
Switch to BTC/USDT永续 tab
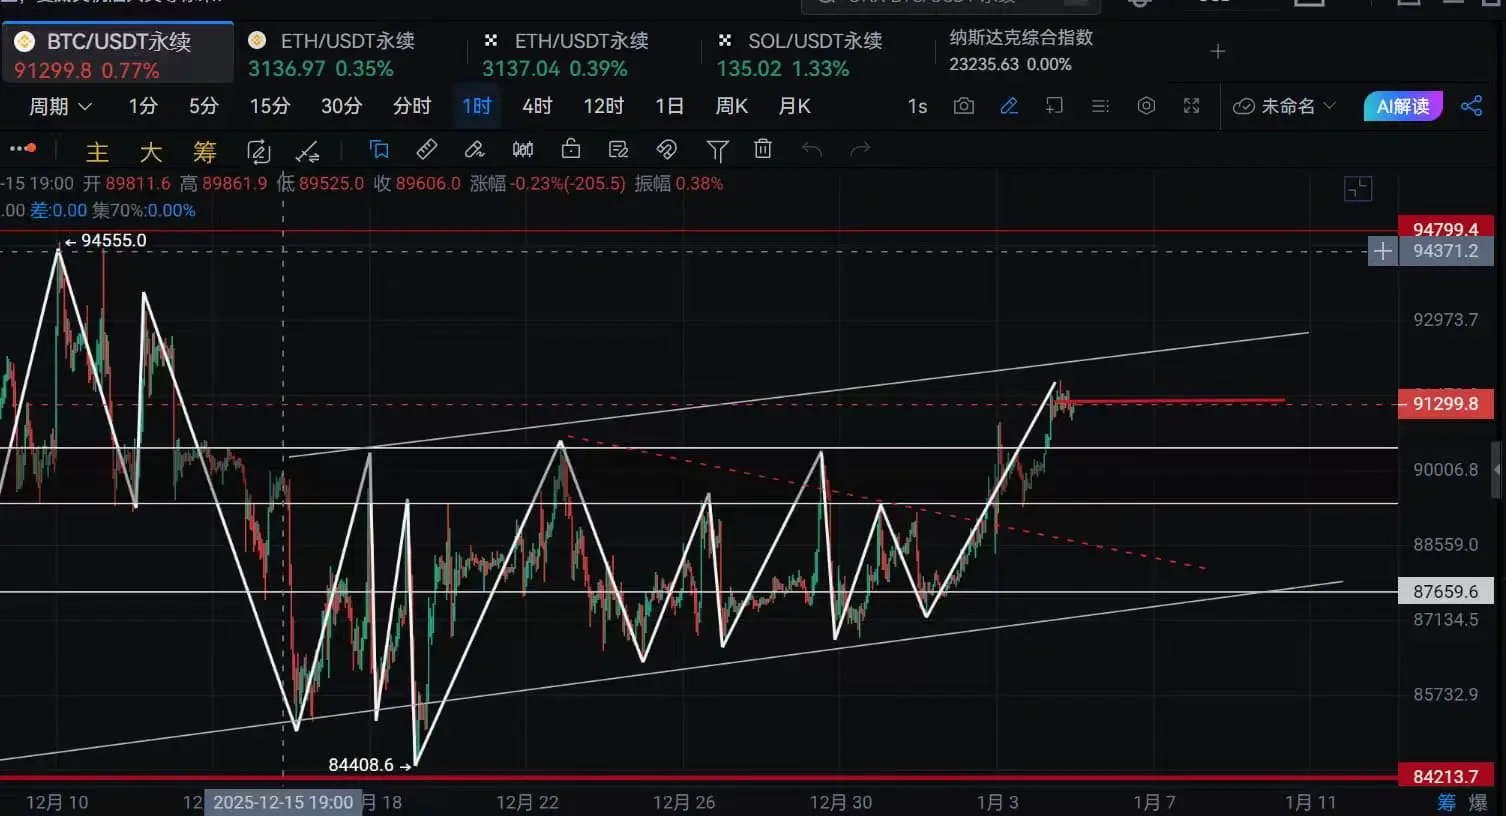pyautogui.click(x=117, y=54)
